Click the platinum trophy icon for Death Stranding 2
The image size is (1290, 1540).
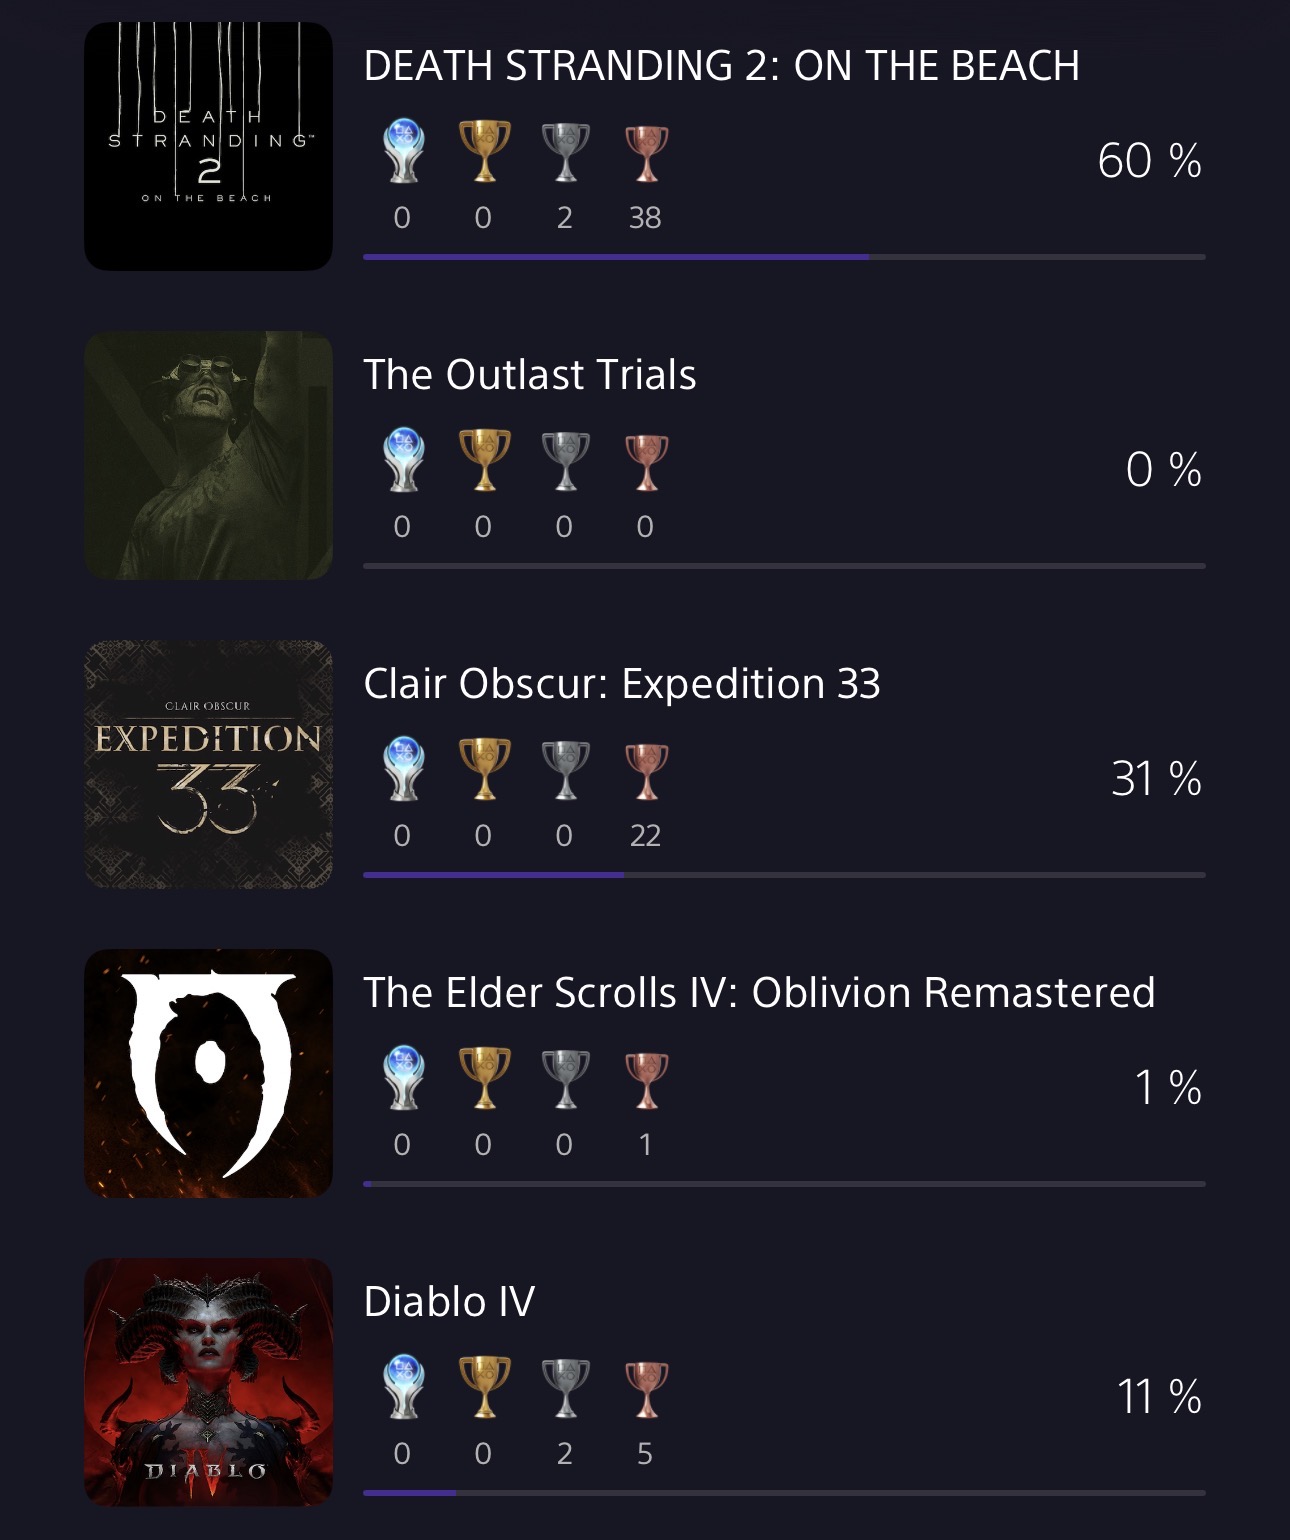pyautogui.click(x=404, y=152)
